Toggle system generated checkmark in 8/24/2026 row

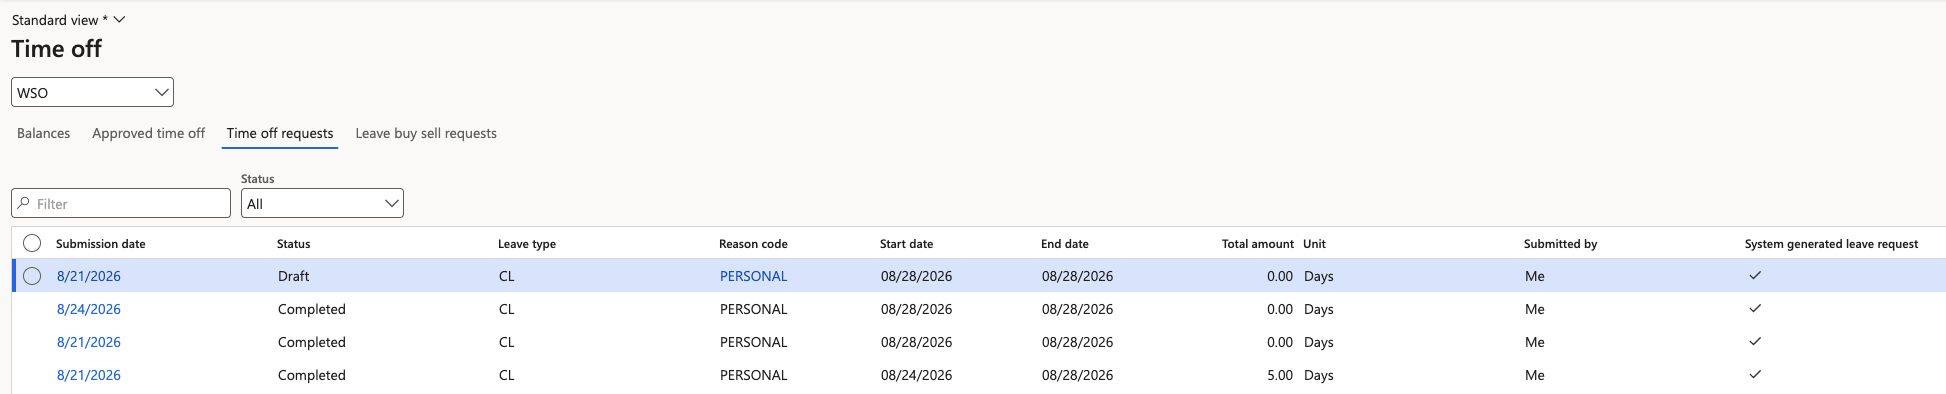1755,308
